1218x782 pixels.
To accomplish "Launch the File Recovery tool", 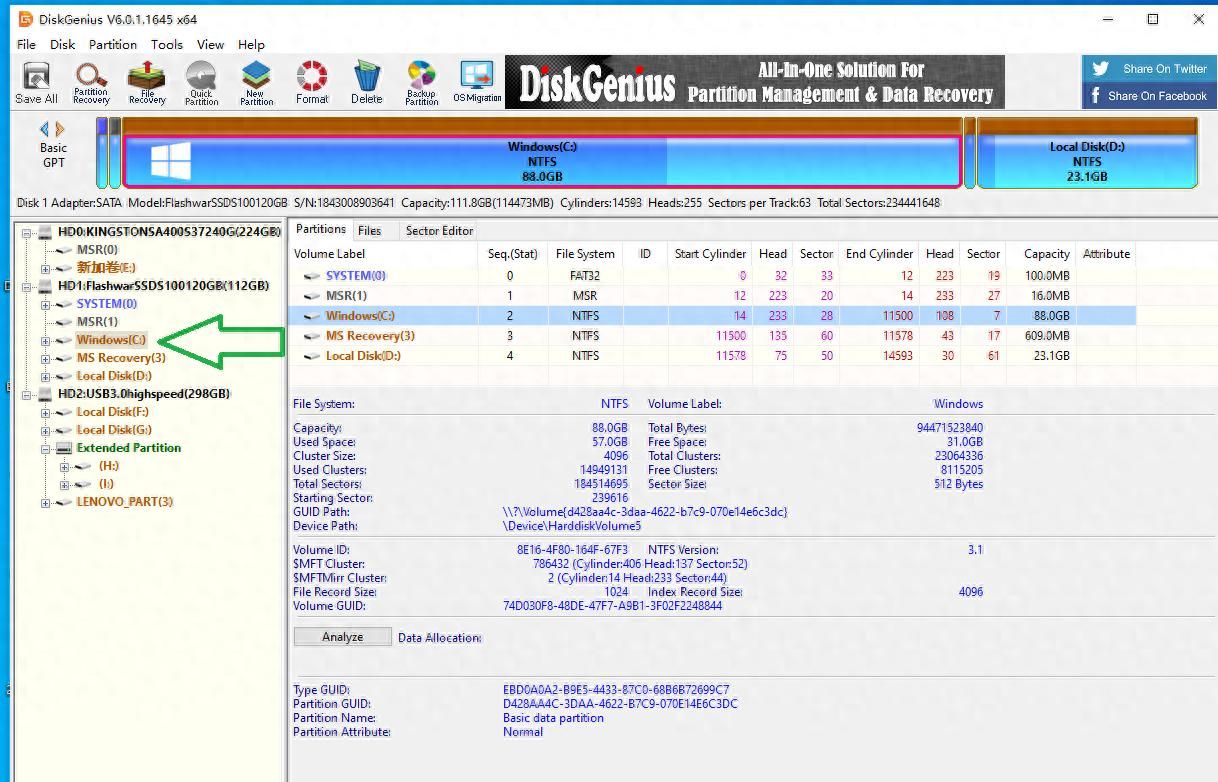I will pos(146,82).
